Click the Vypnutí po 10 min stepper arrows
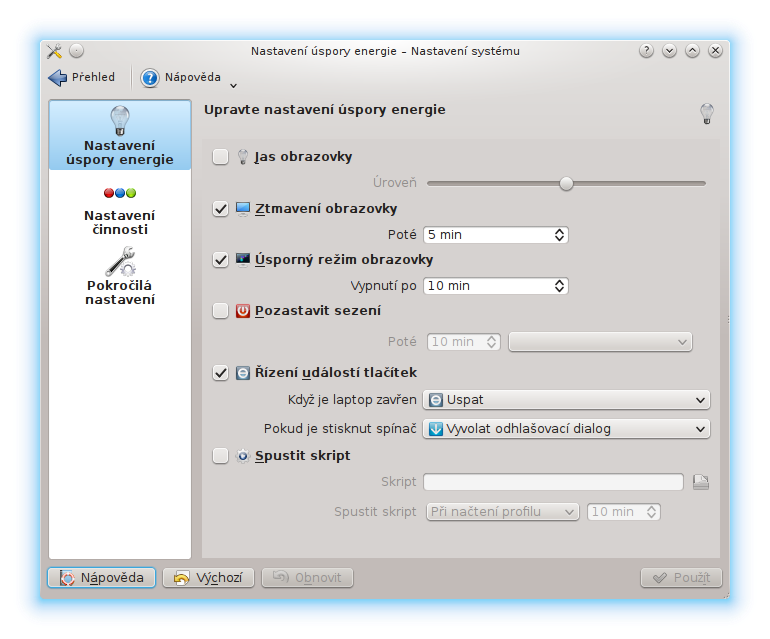 click(x=559, y=286)
